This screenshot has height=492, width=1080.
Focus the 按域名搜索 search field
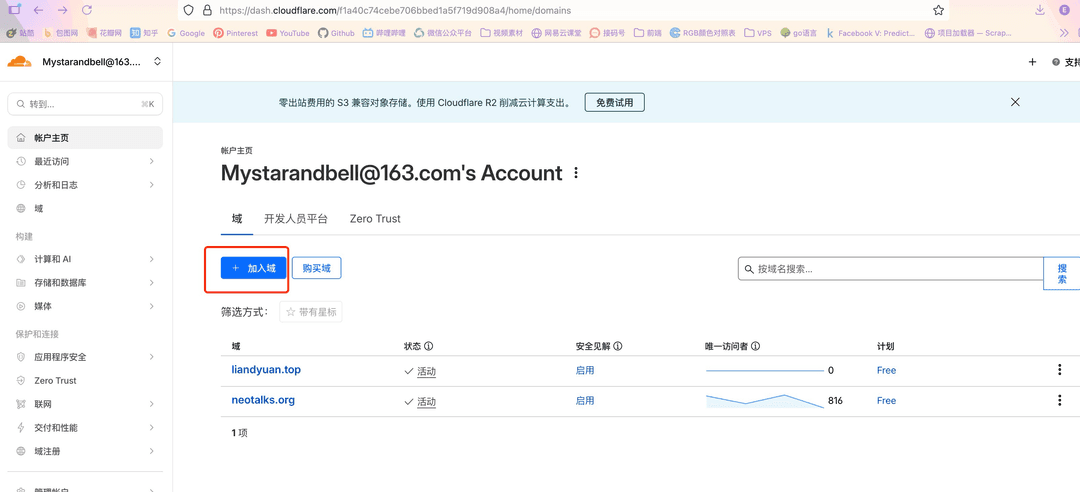coord(891,269)
